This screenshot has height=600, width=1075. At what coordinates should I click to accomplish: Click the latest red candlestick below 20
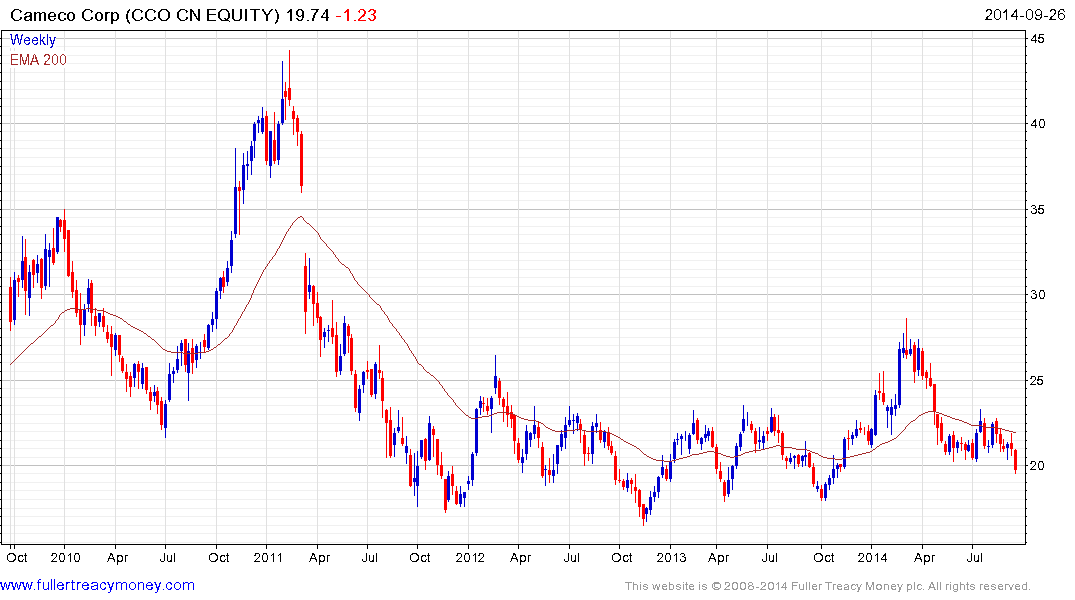pos(1015,460)
